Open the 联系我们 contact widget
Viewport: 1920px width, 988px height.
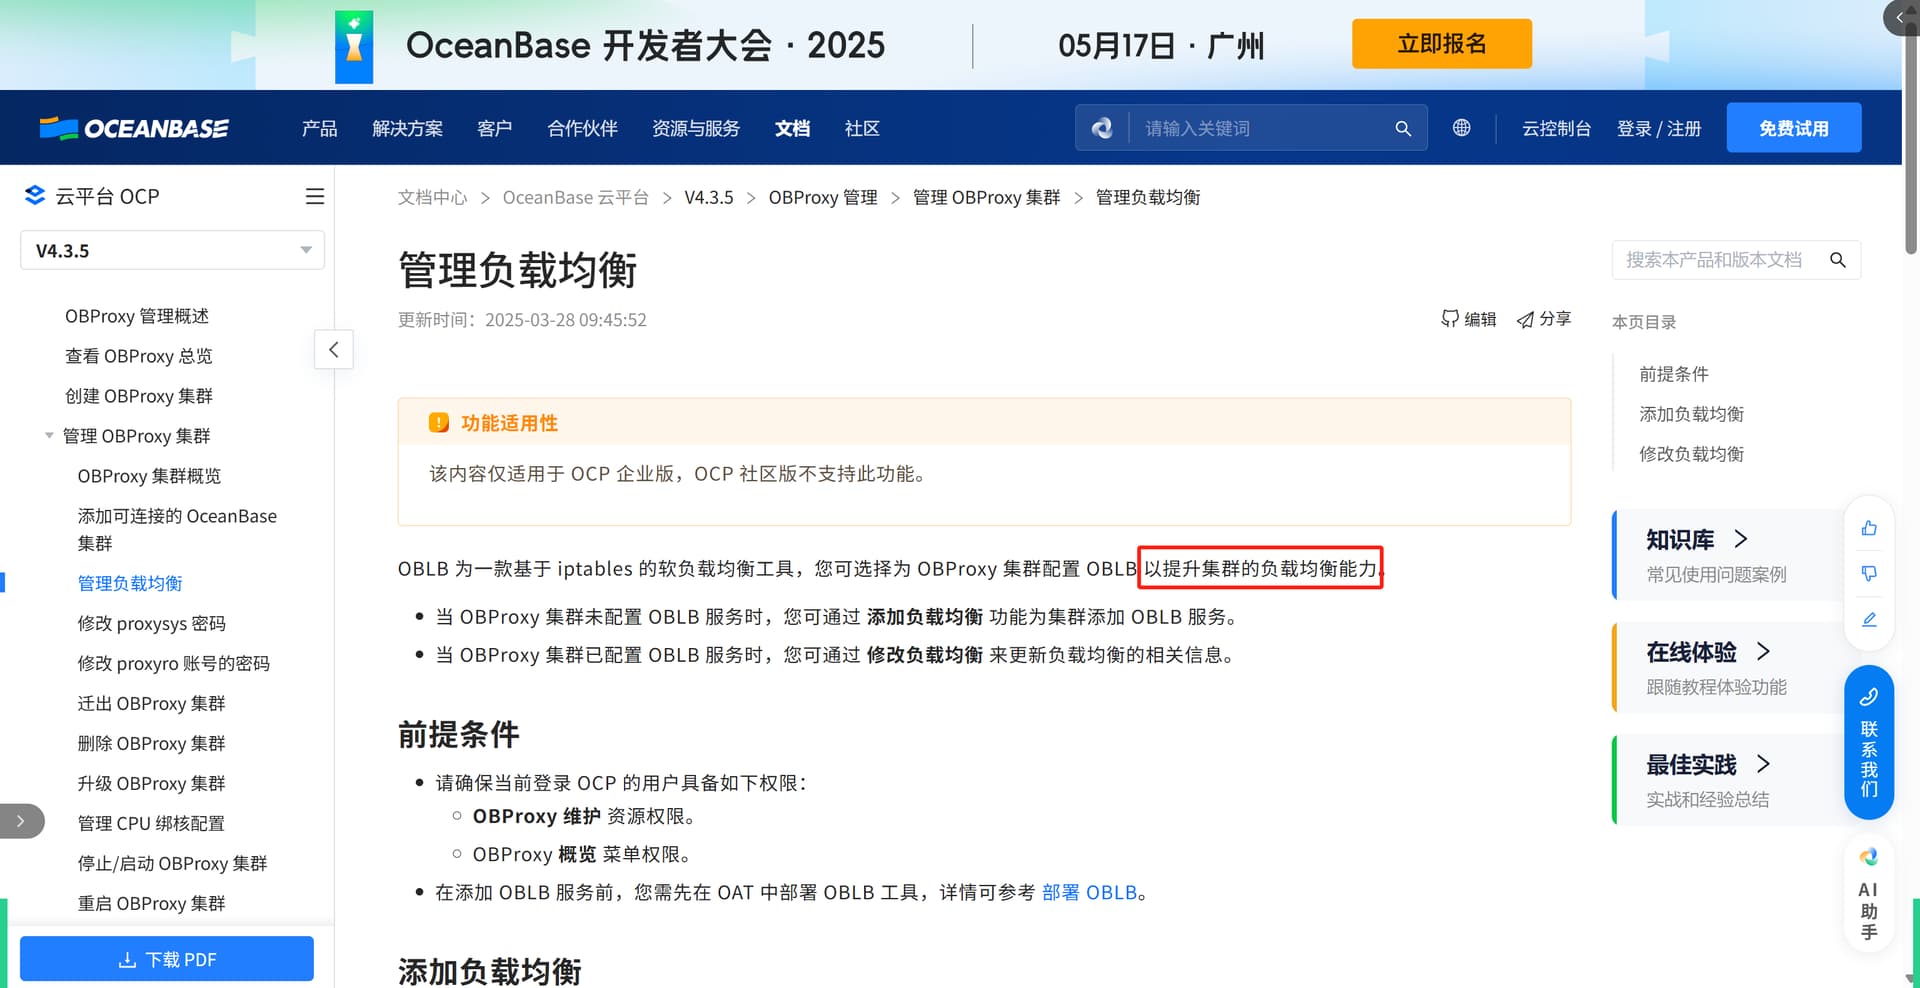click(1869, 742)
